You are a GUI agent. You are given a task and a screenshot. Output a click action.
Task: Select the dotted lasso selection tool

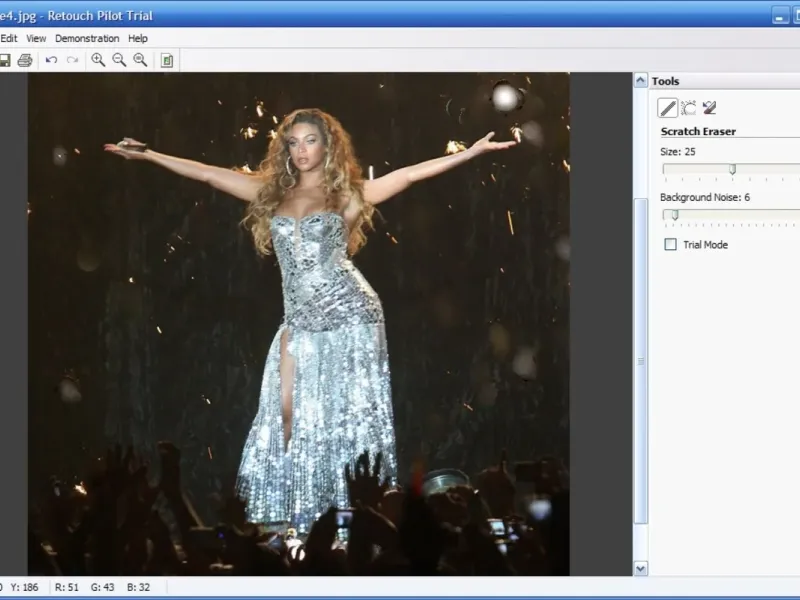click(x=688, y=108)
